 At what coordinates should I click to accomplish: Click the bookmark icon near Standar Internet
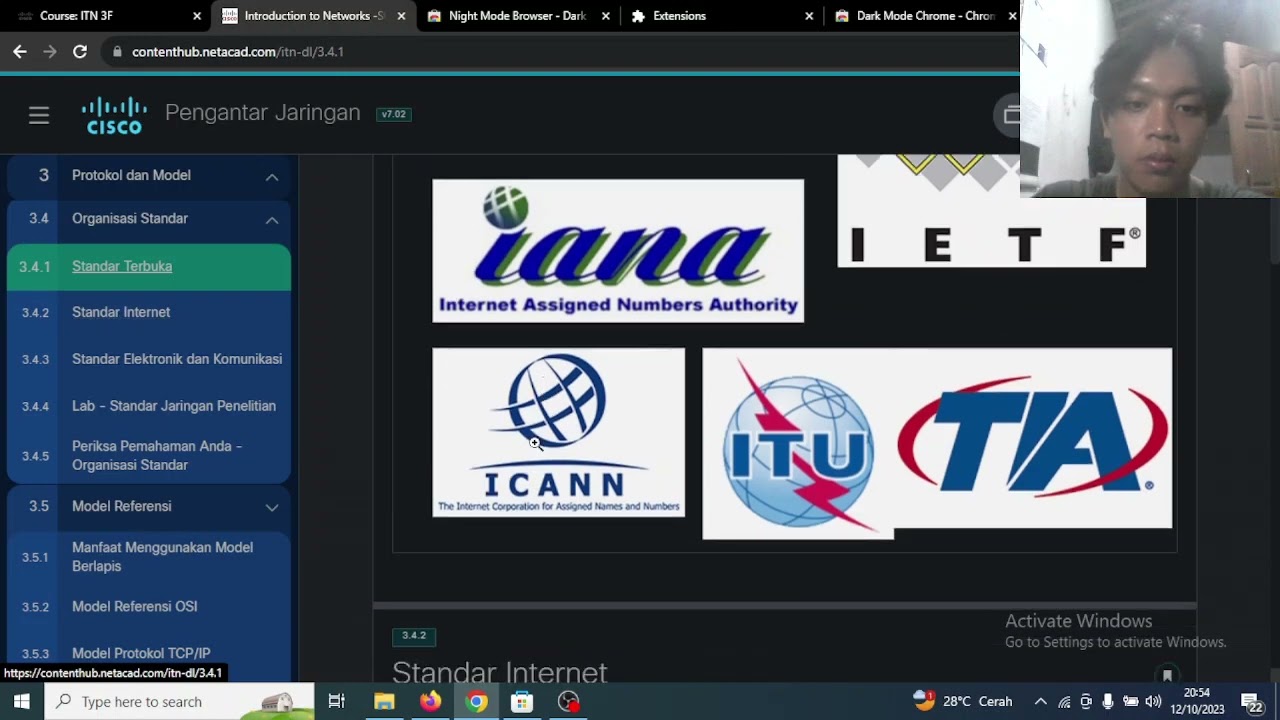1167,676
